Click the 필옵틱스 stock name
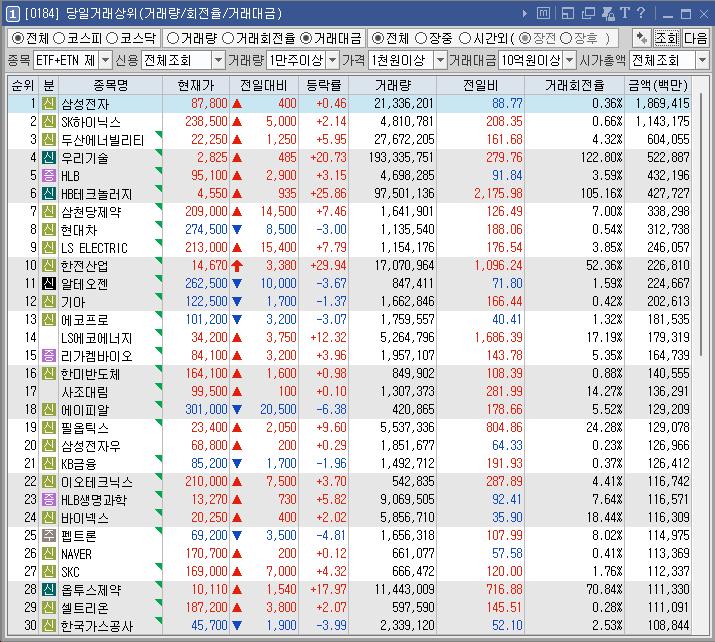 tap(85, 428)
